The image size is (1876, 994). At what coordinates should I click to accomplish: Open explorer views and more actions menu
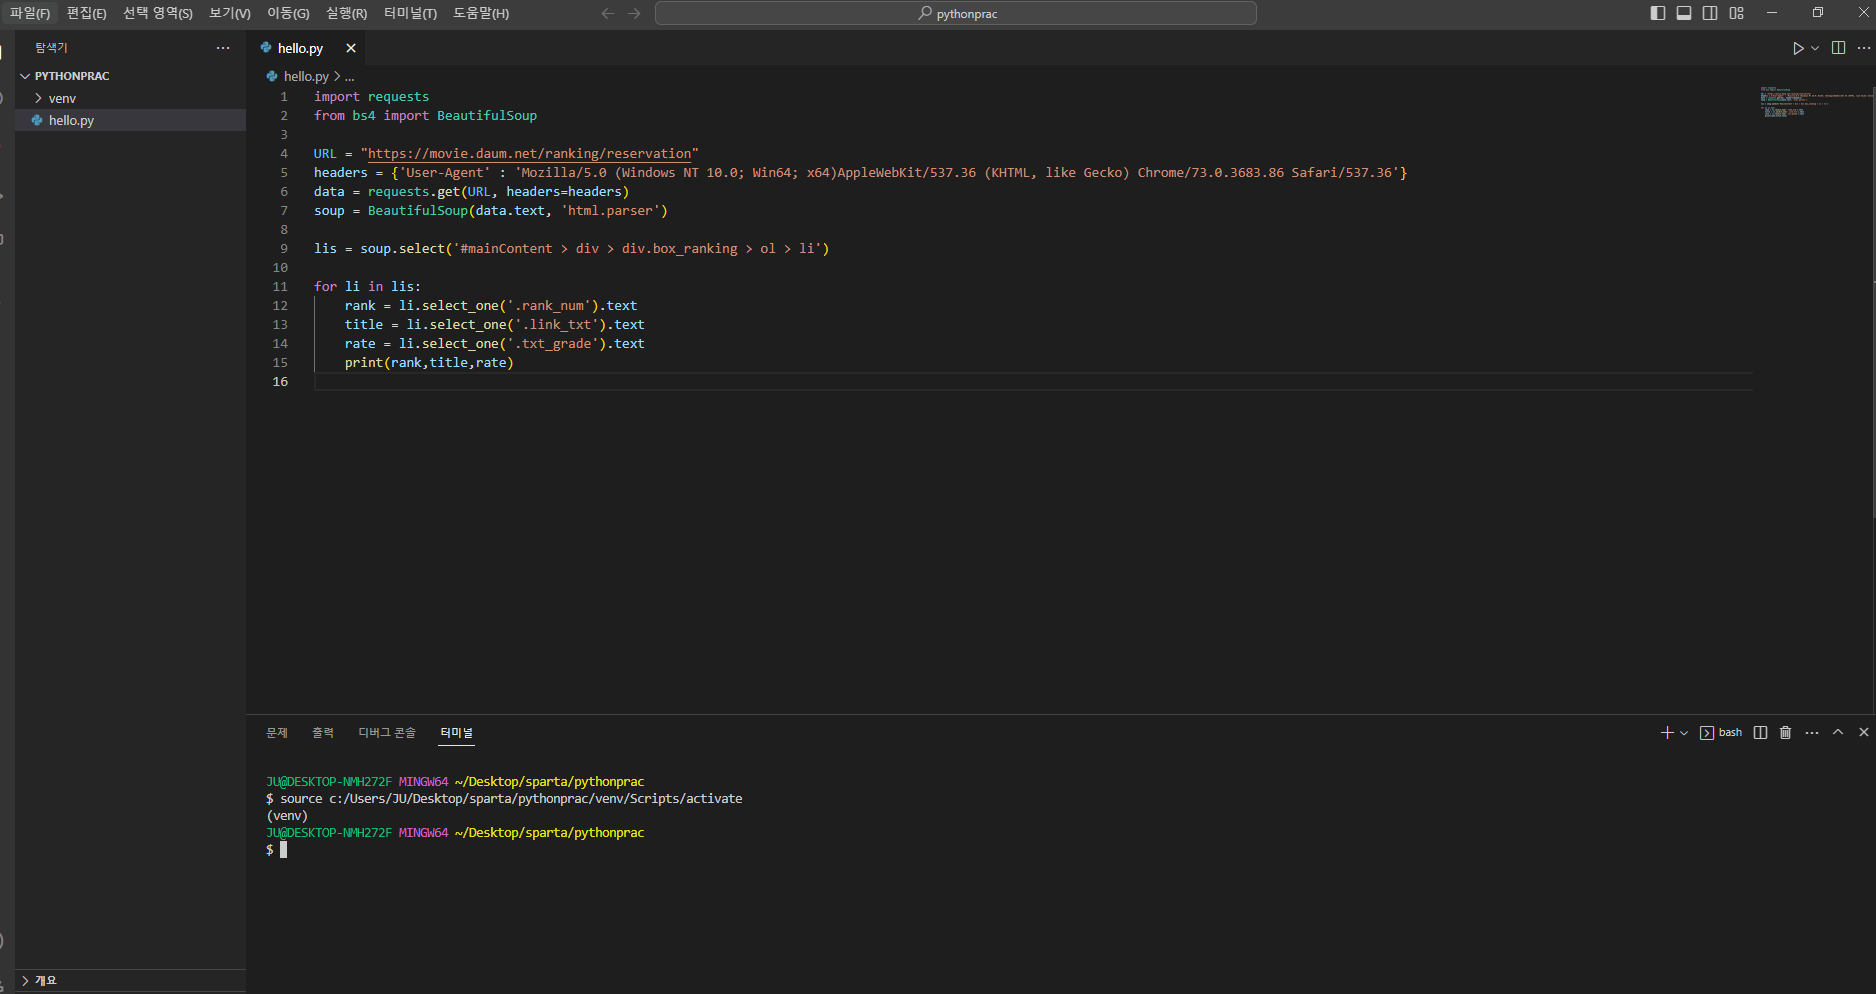point(223,48)
